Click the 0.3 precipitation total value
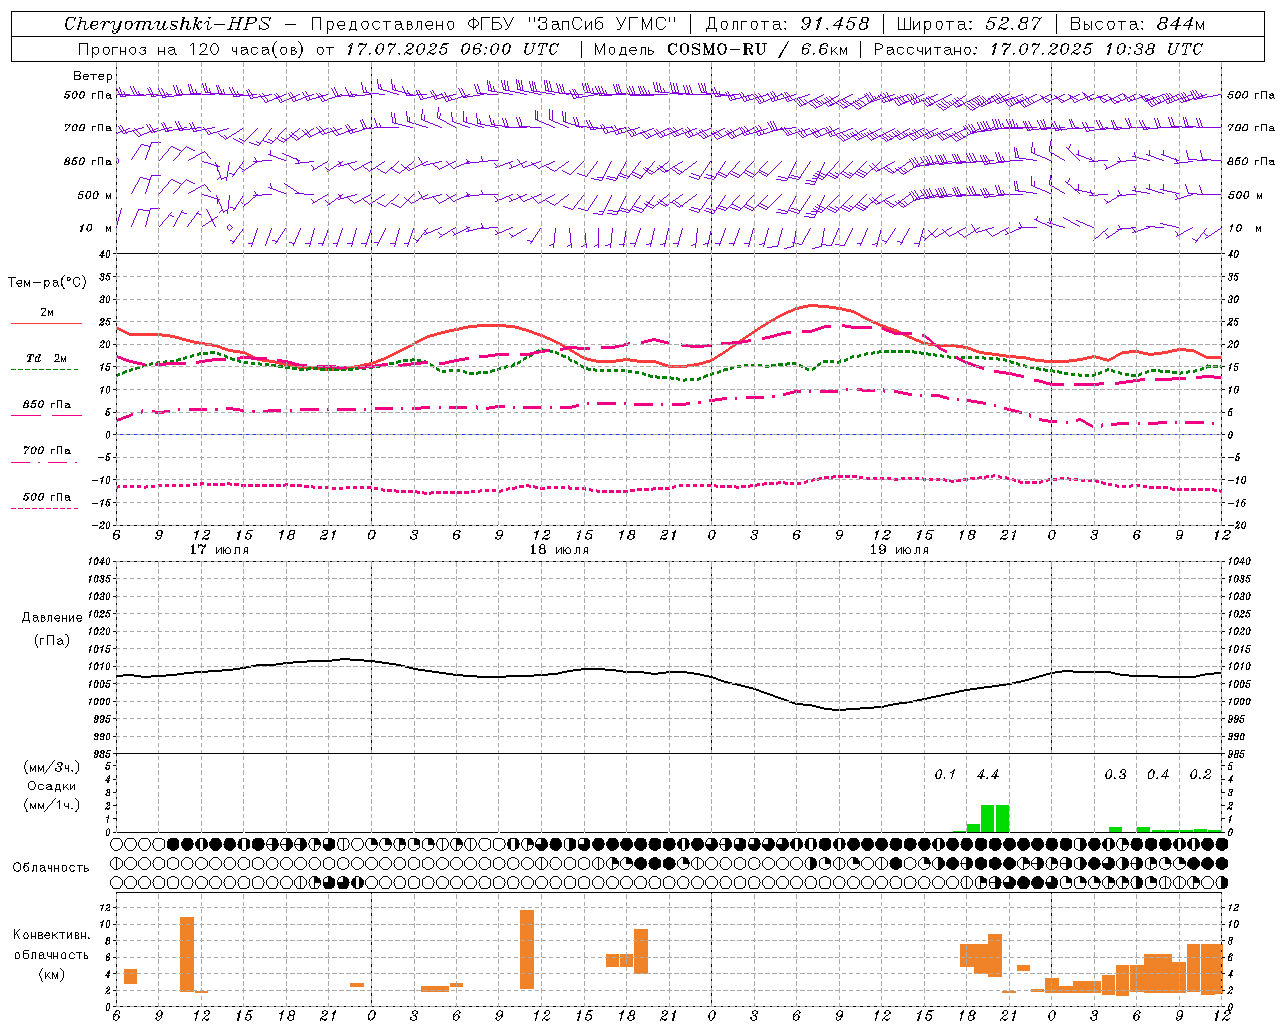1280x1024 pixels. click(1115, 775)
